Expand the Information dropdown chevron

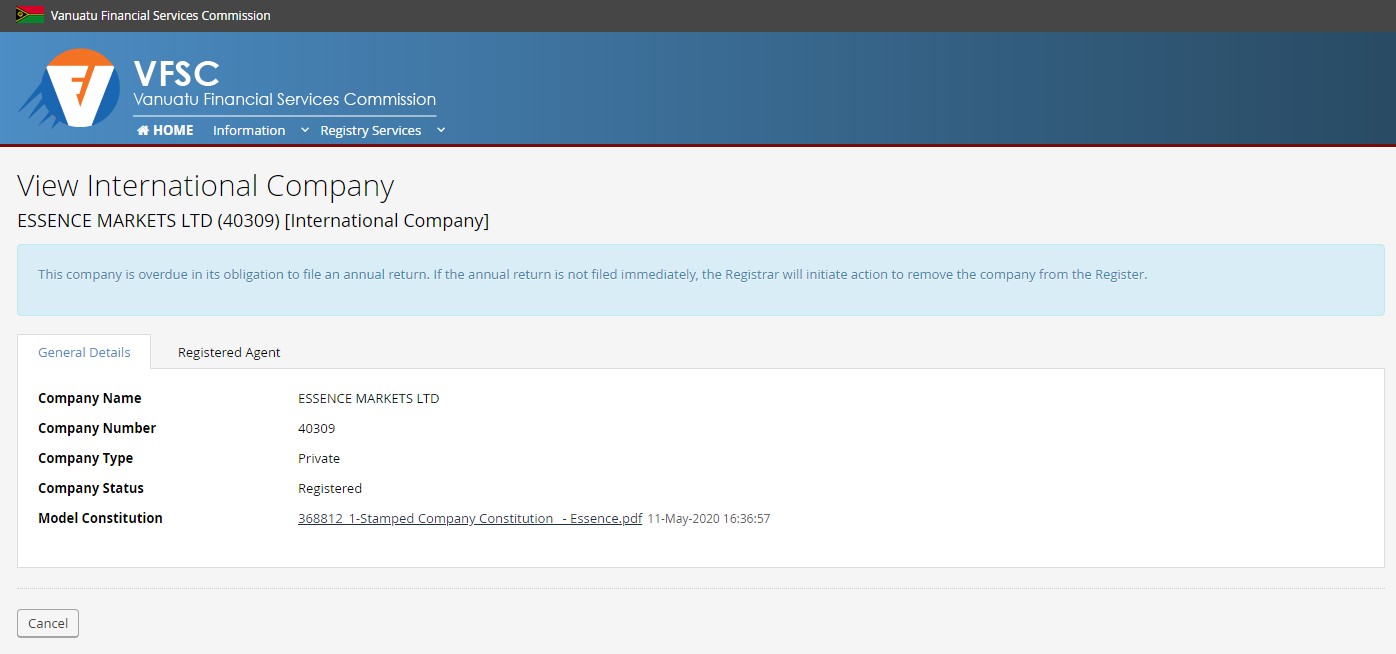coord(305,130)
